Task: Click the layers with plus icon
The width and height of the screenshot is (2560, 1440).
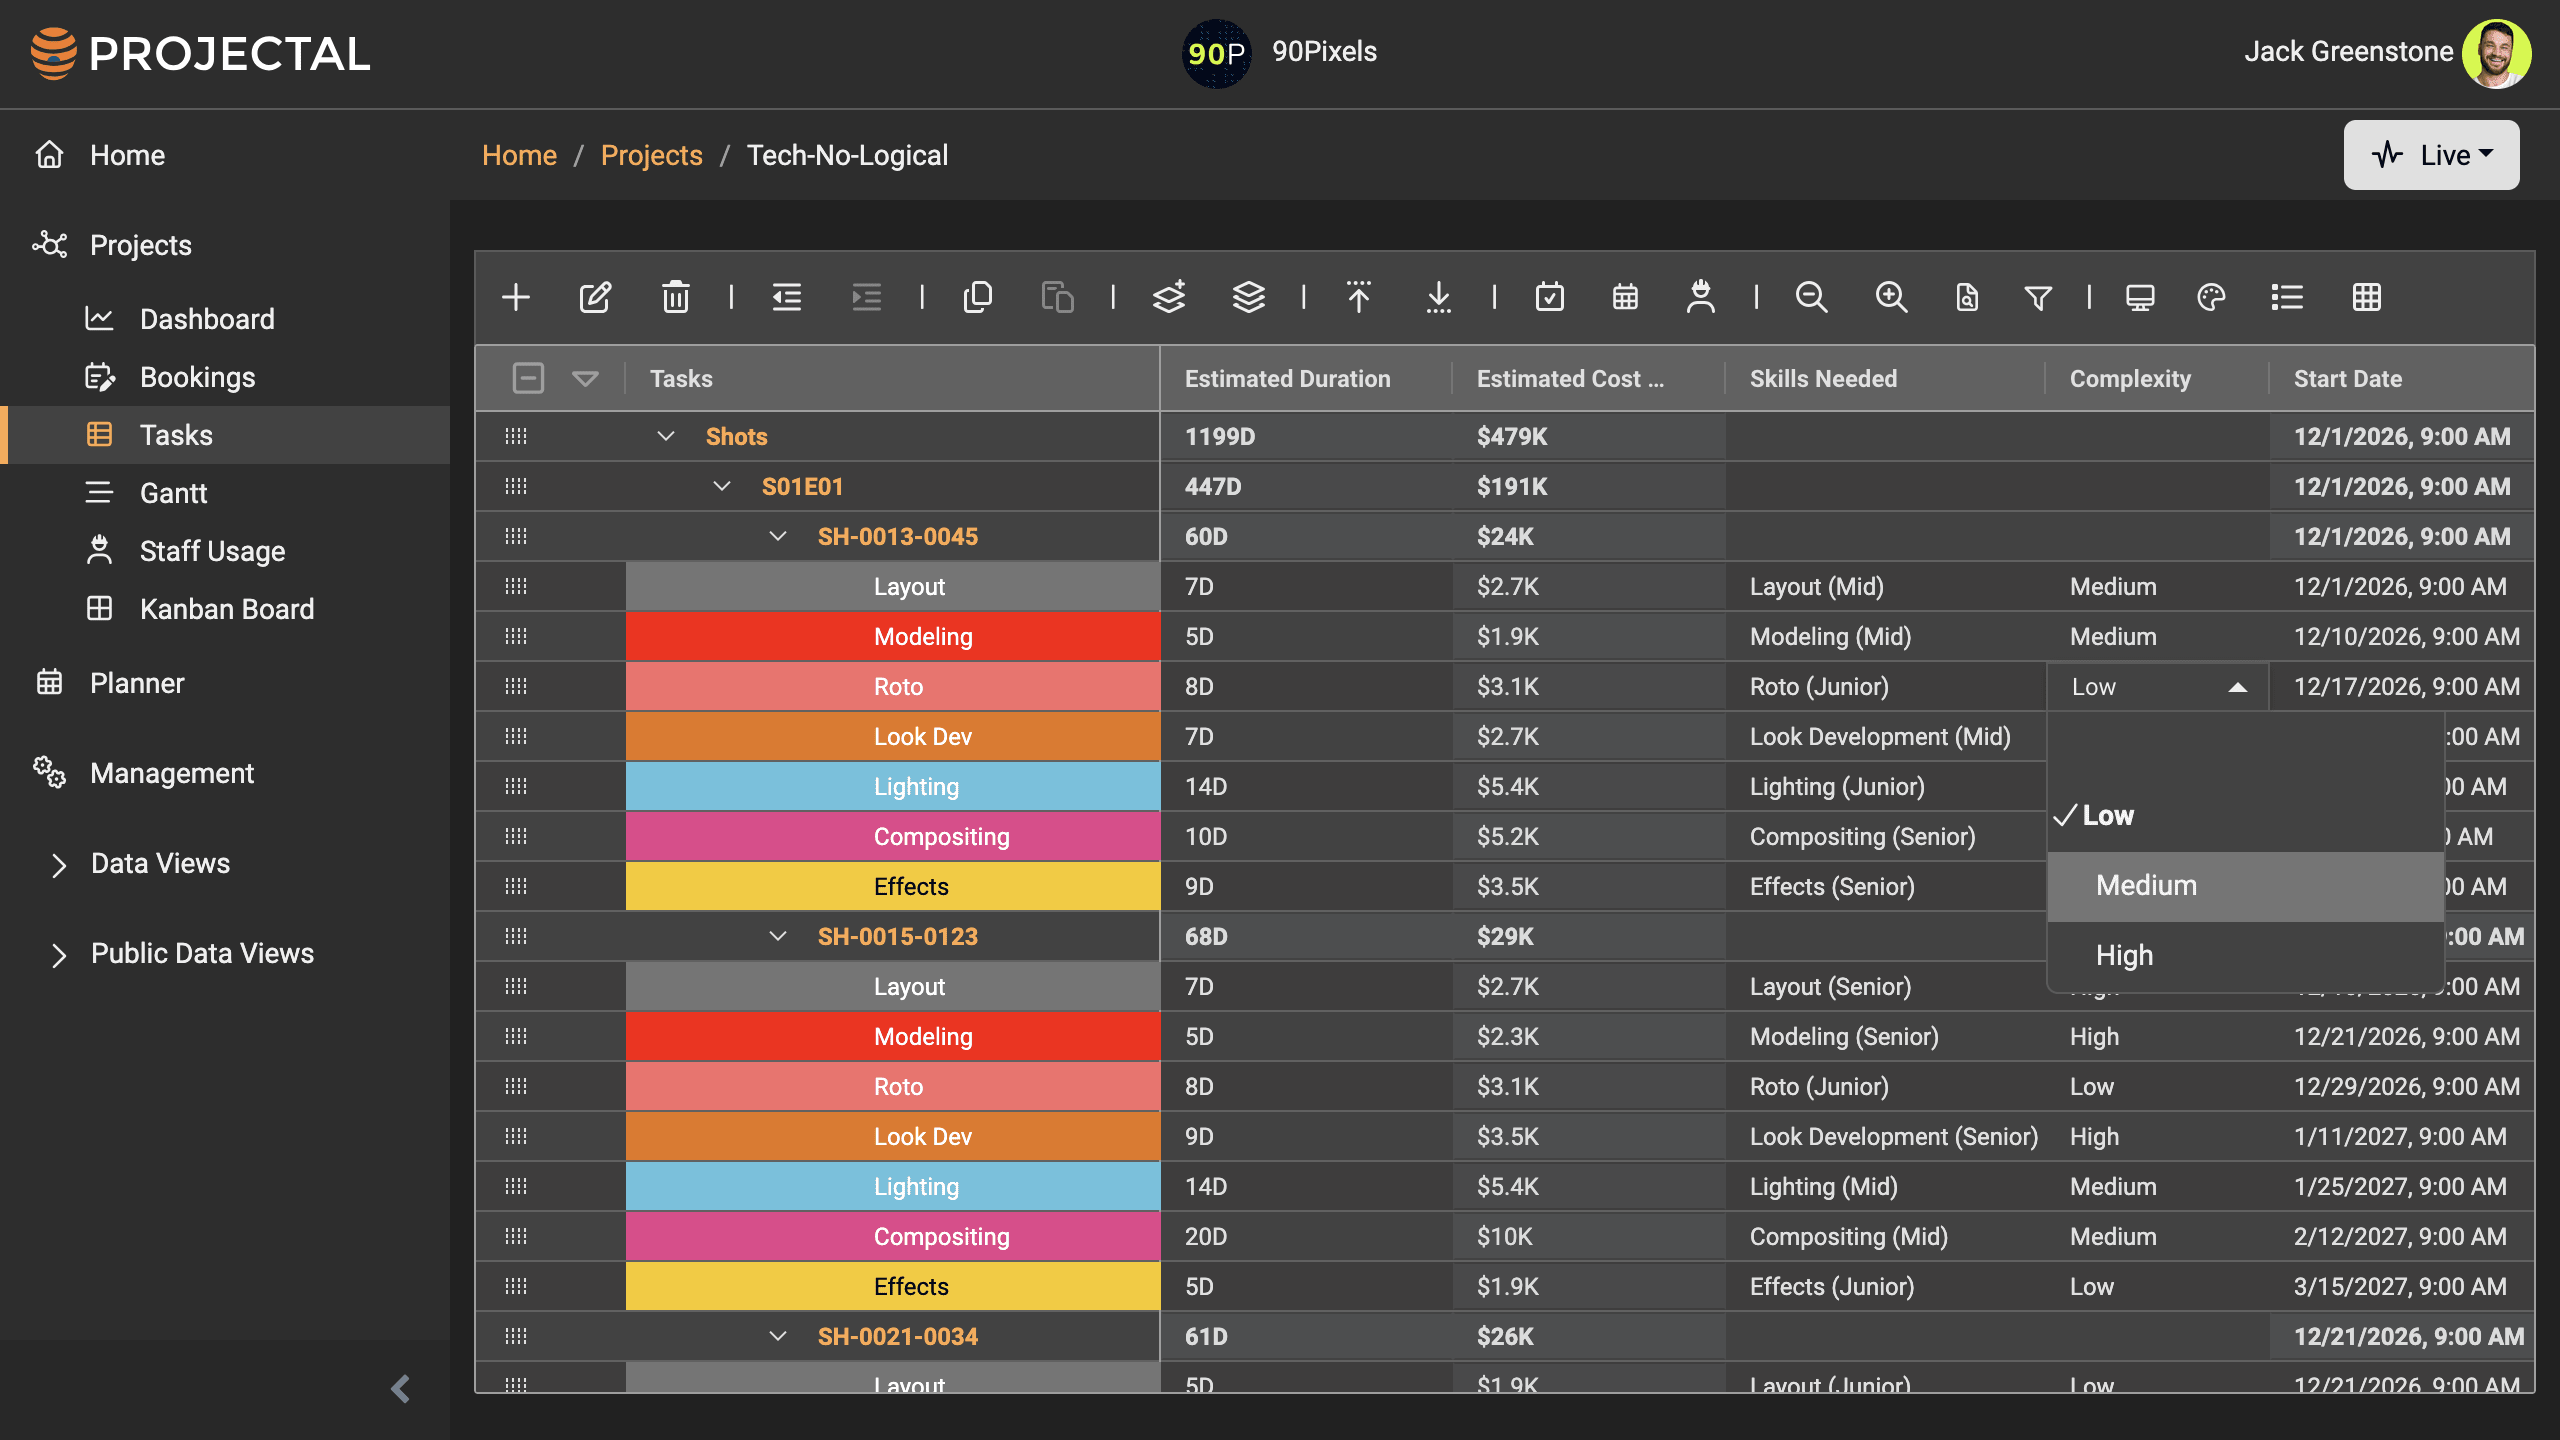Action: (1169, 297)
